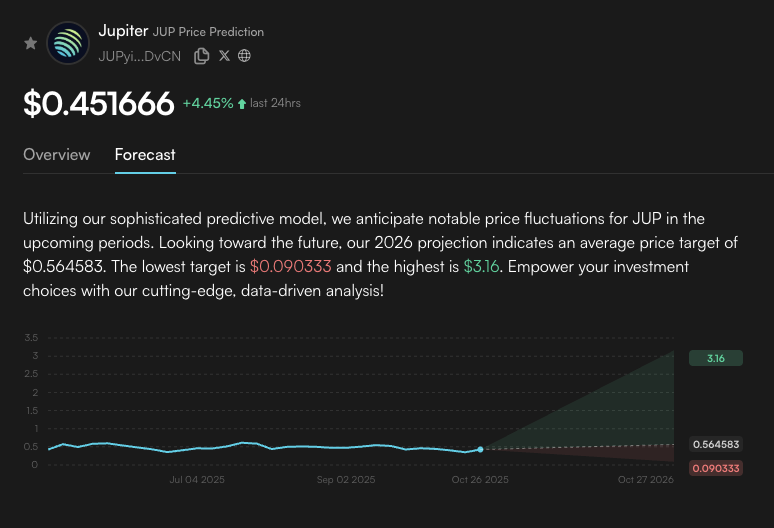Open Jupiter's X (Twitter) profile

(224, 56)
